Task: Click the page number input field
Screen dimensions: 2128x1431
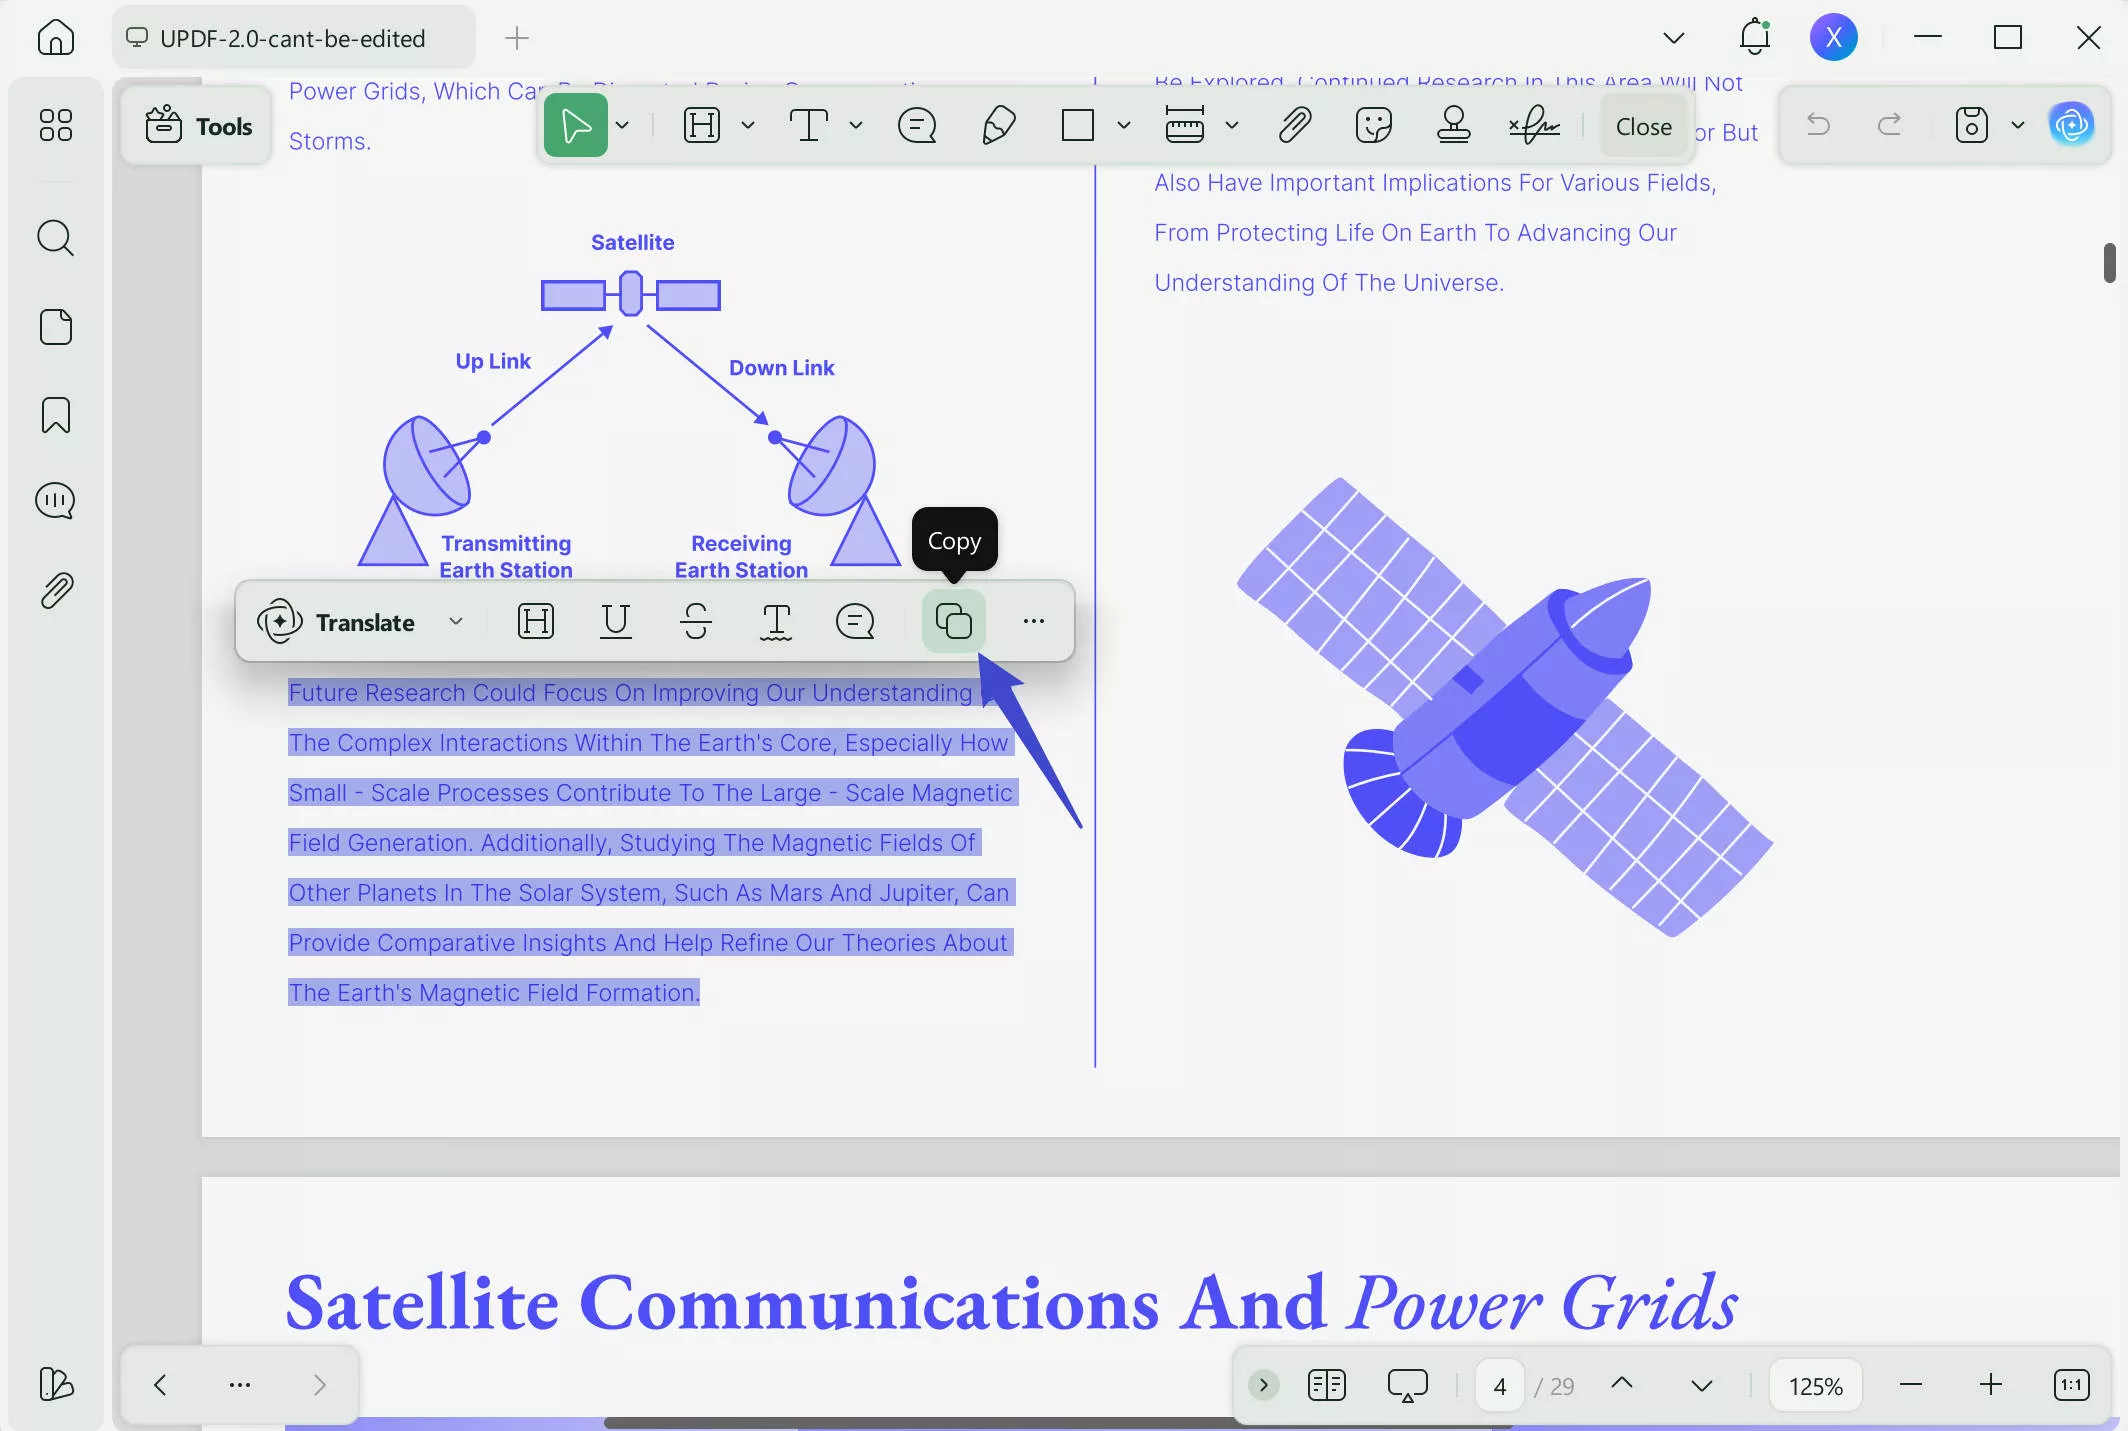Action: (1499, 1386)
